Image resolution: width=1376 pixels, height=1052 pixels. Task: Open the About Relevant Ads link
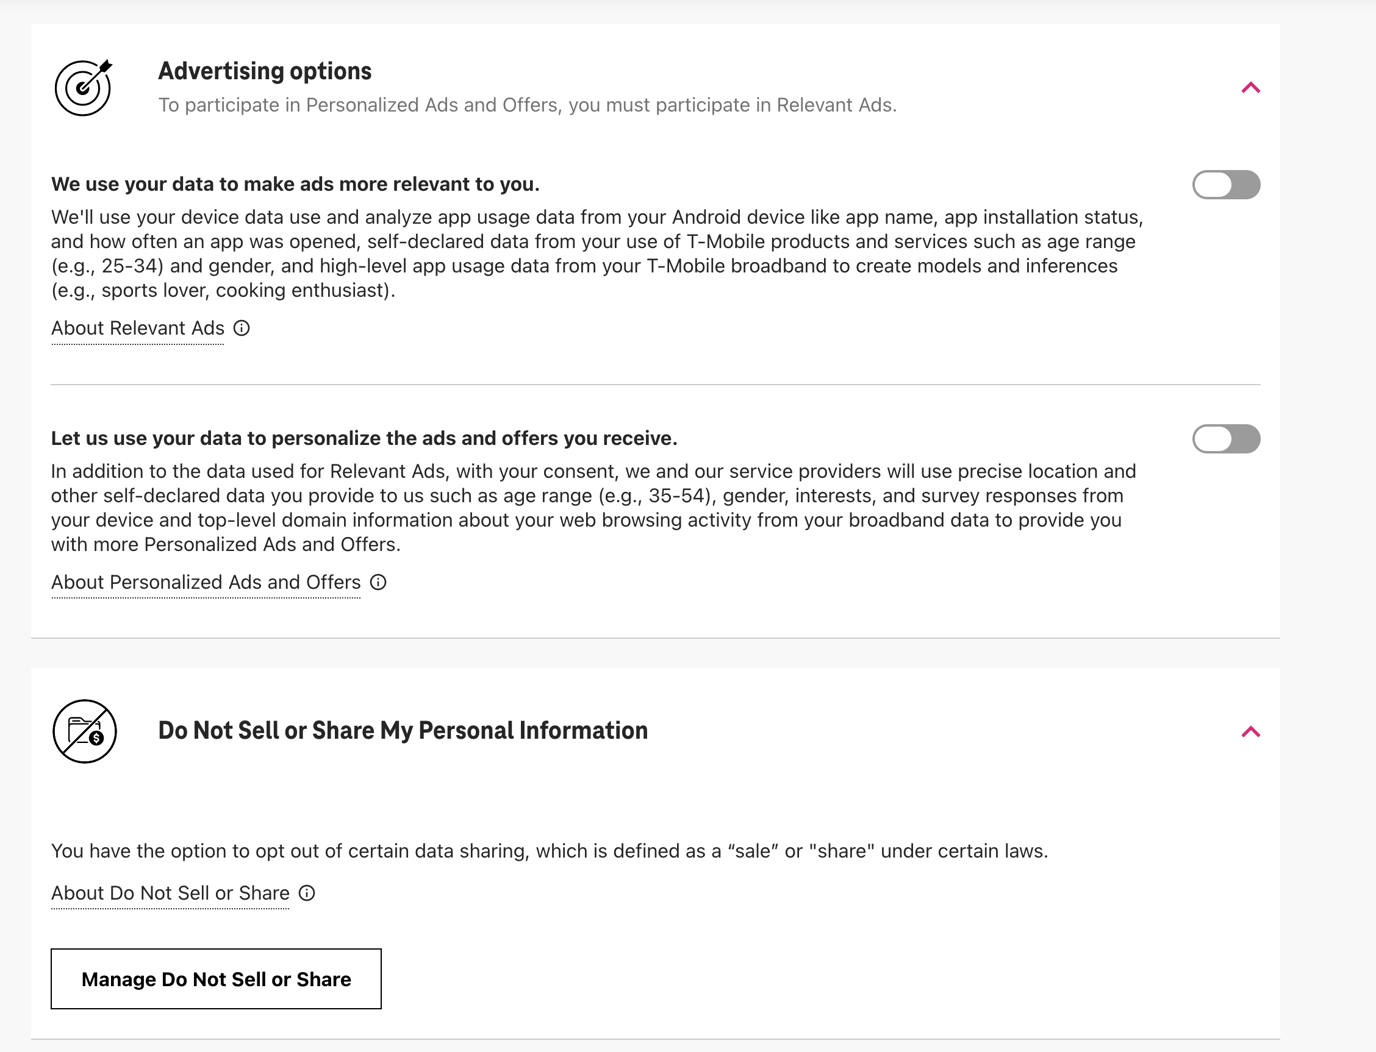pyautogui.click(x=138, y=328)
